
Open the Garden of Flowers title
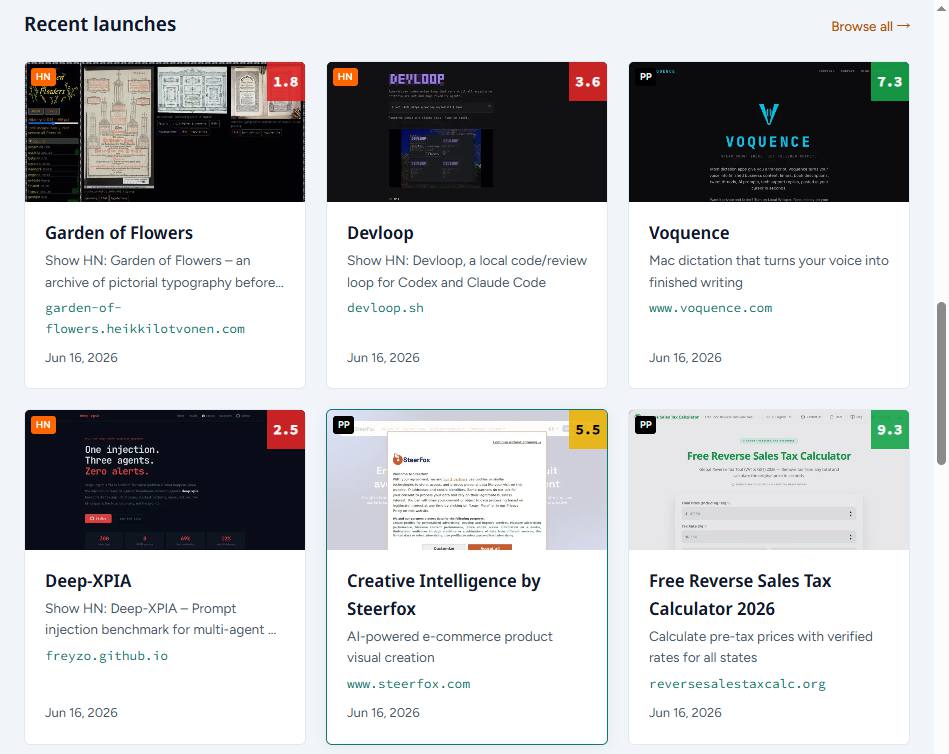pyautogui.click(x=119, y=233)
